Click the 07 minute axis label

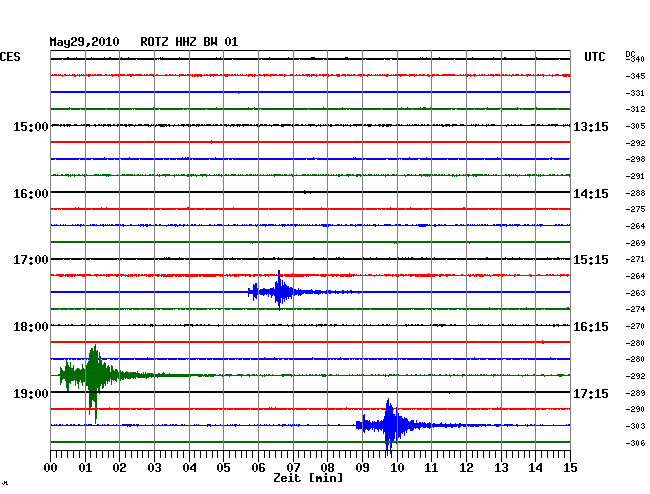point(293,468)
